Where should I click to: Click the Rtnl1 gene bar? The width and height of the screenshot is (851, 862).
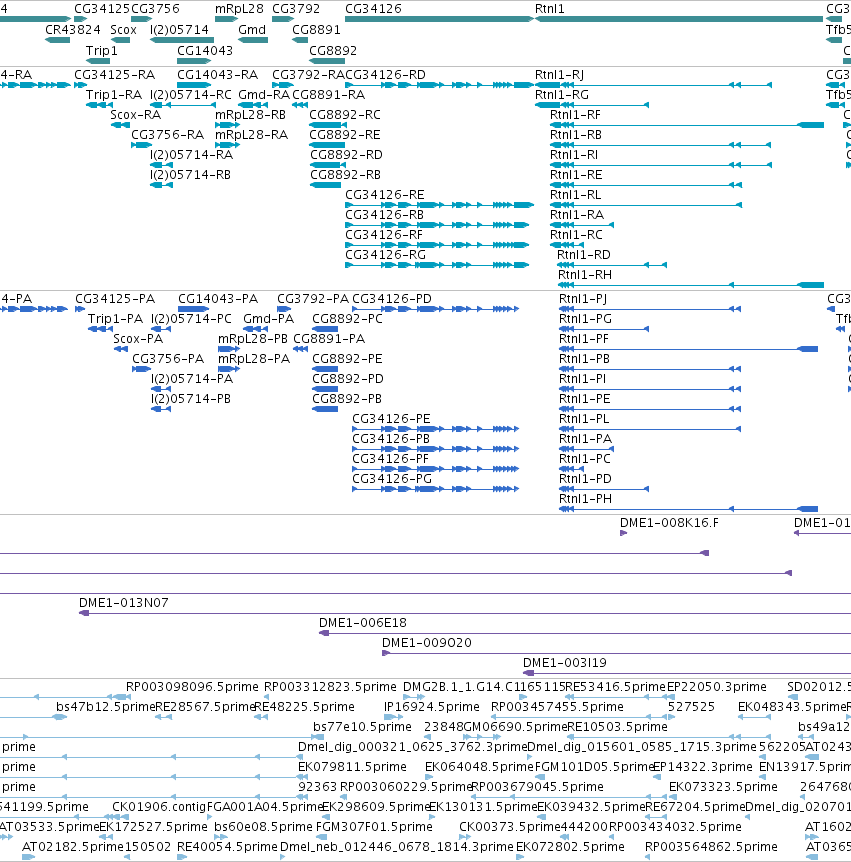(679, 19)
